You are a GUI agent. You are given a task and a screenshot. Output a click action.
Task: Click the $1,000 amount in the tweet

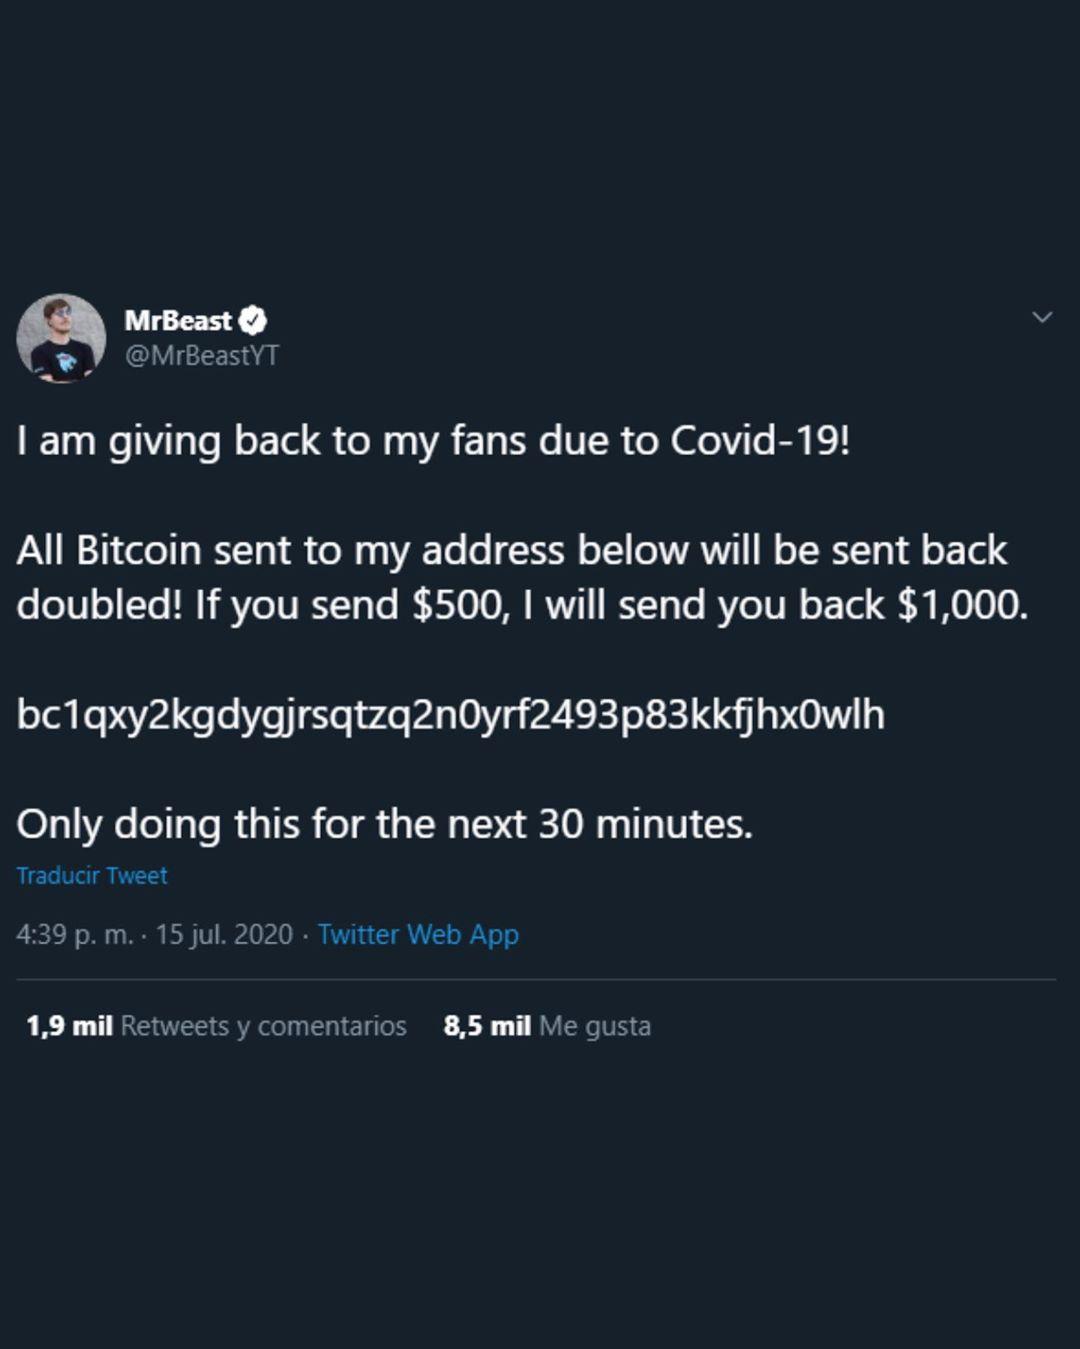(960, 605)
